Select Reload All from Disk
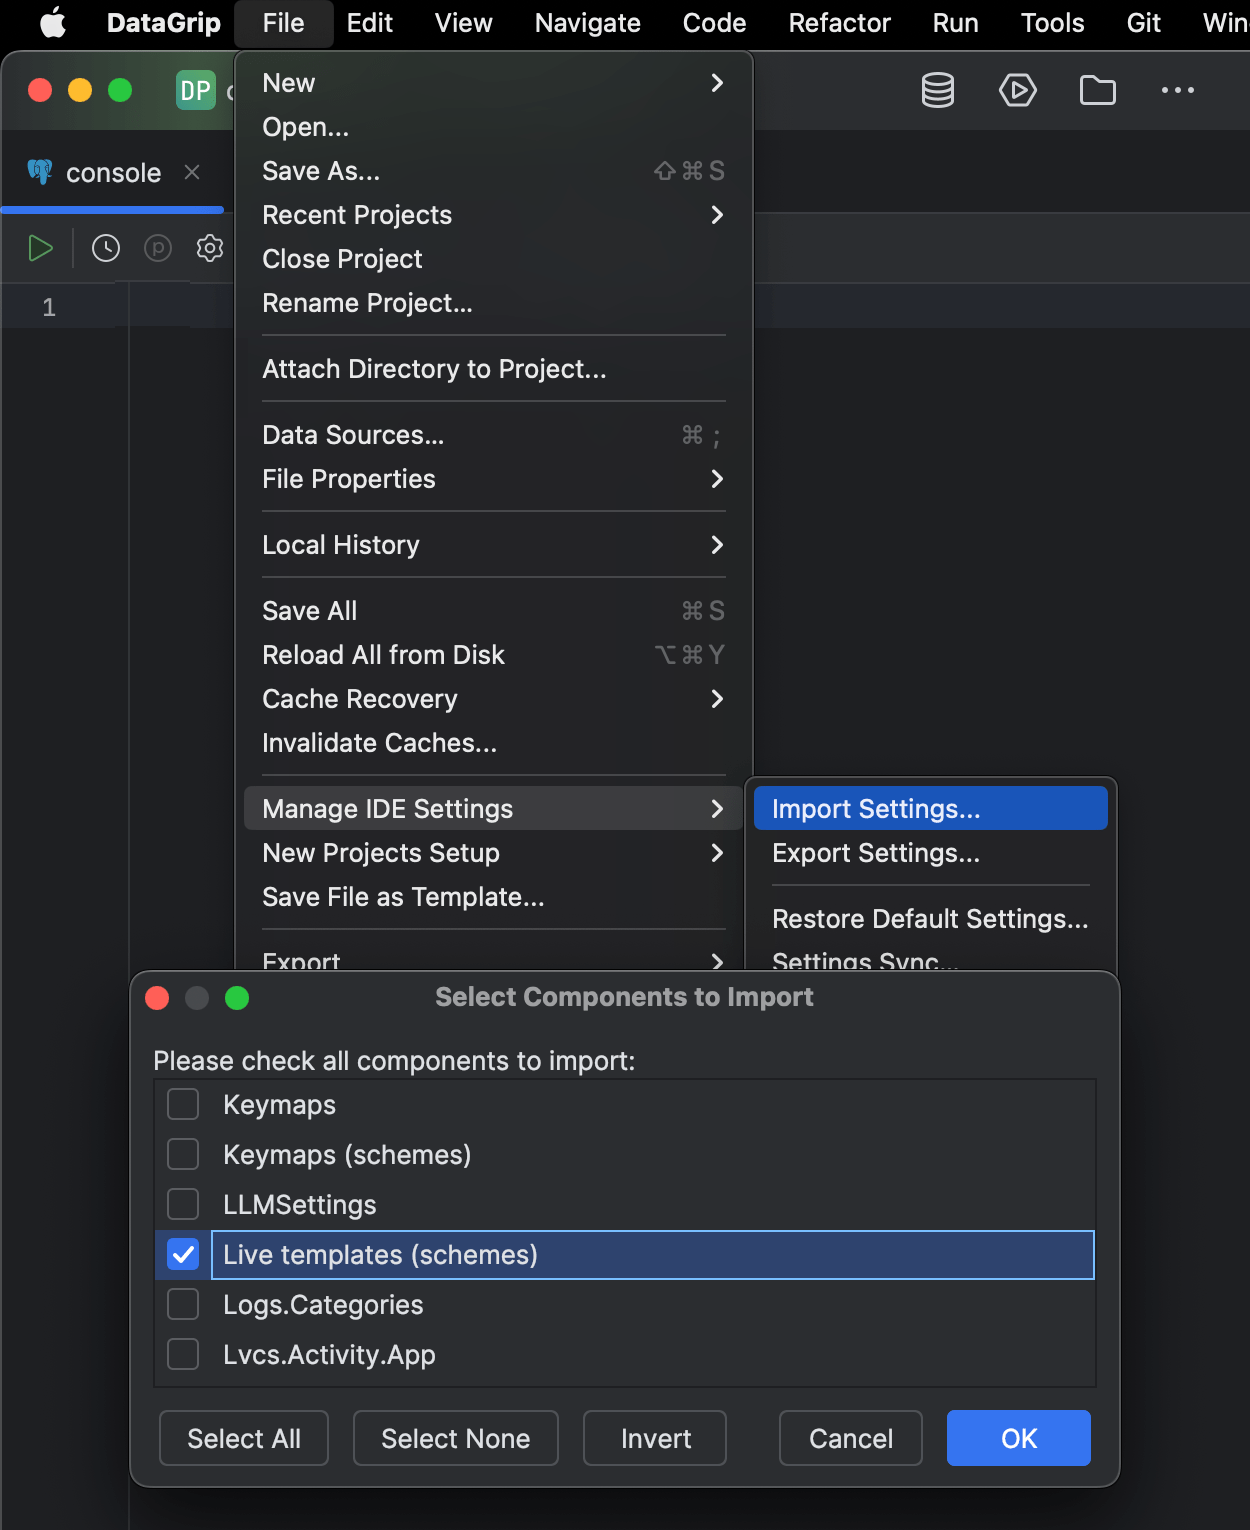Screen dimensions: 1250x1530 pos(493,655)
